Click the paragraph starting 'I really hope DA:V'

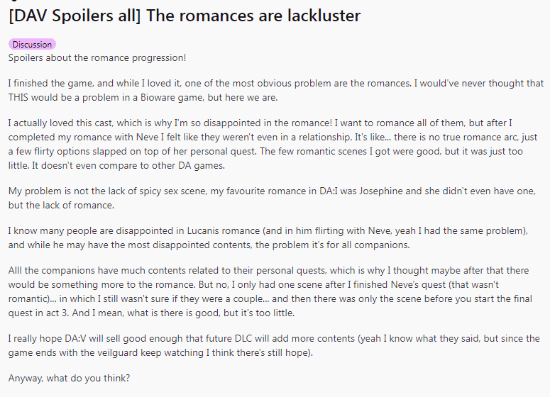click(274, 346)
